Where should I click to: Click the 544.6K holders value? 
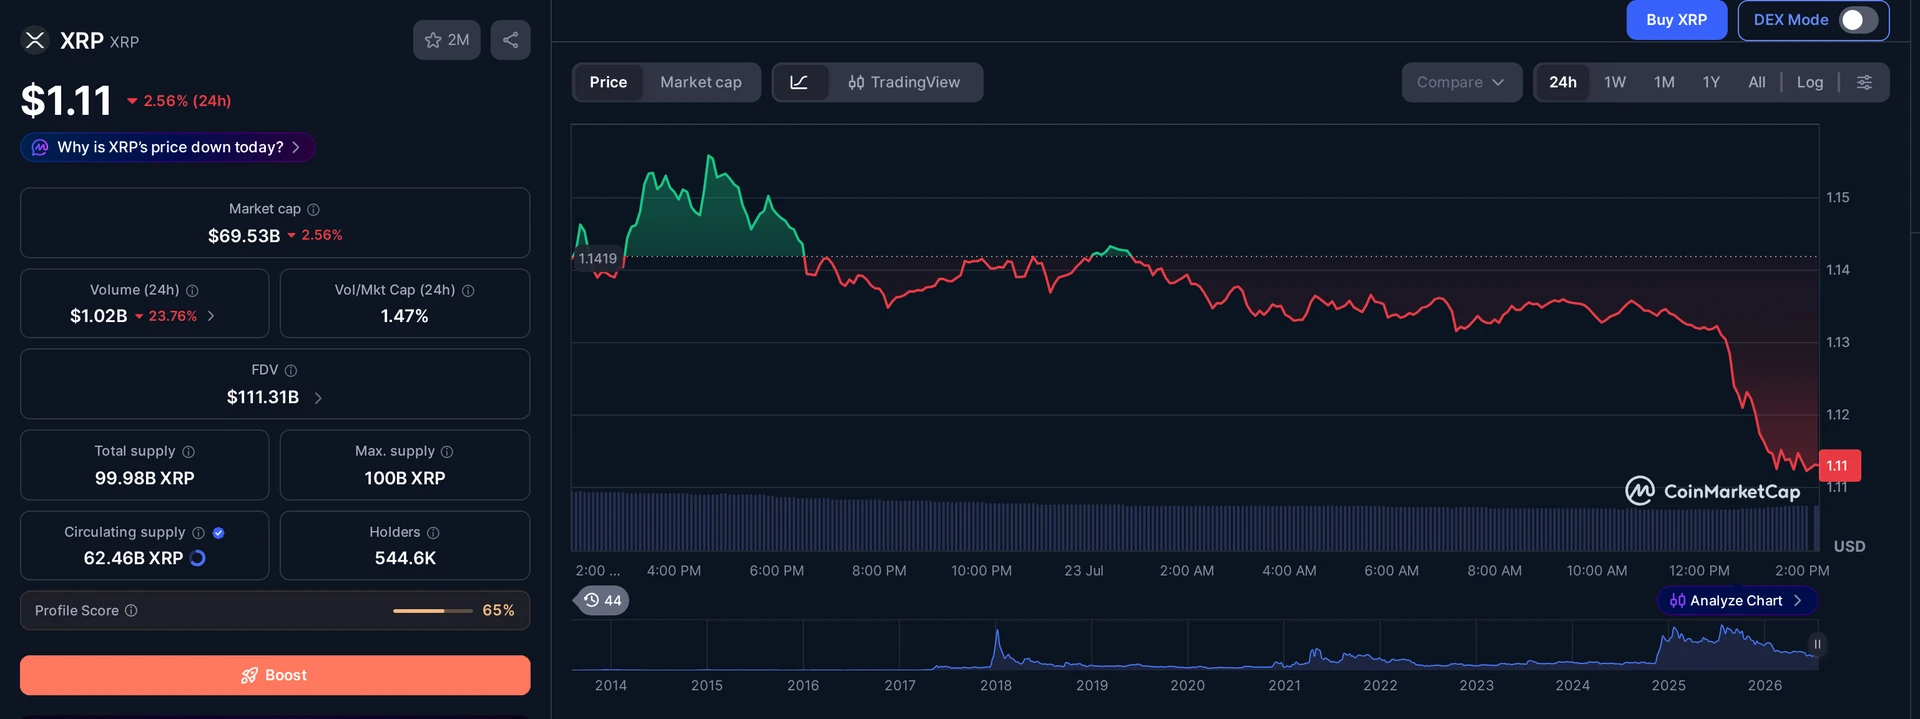(x=405, y=558)
